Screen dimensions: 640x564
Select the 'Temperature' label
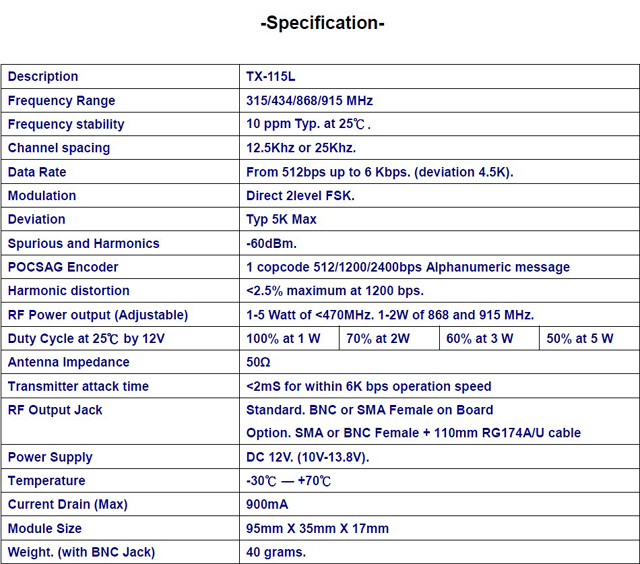tap(47, 481)
